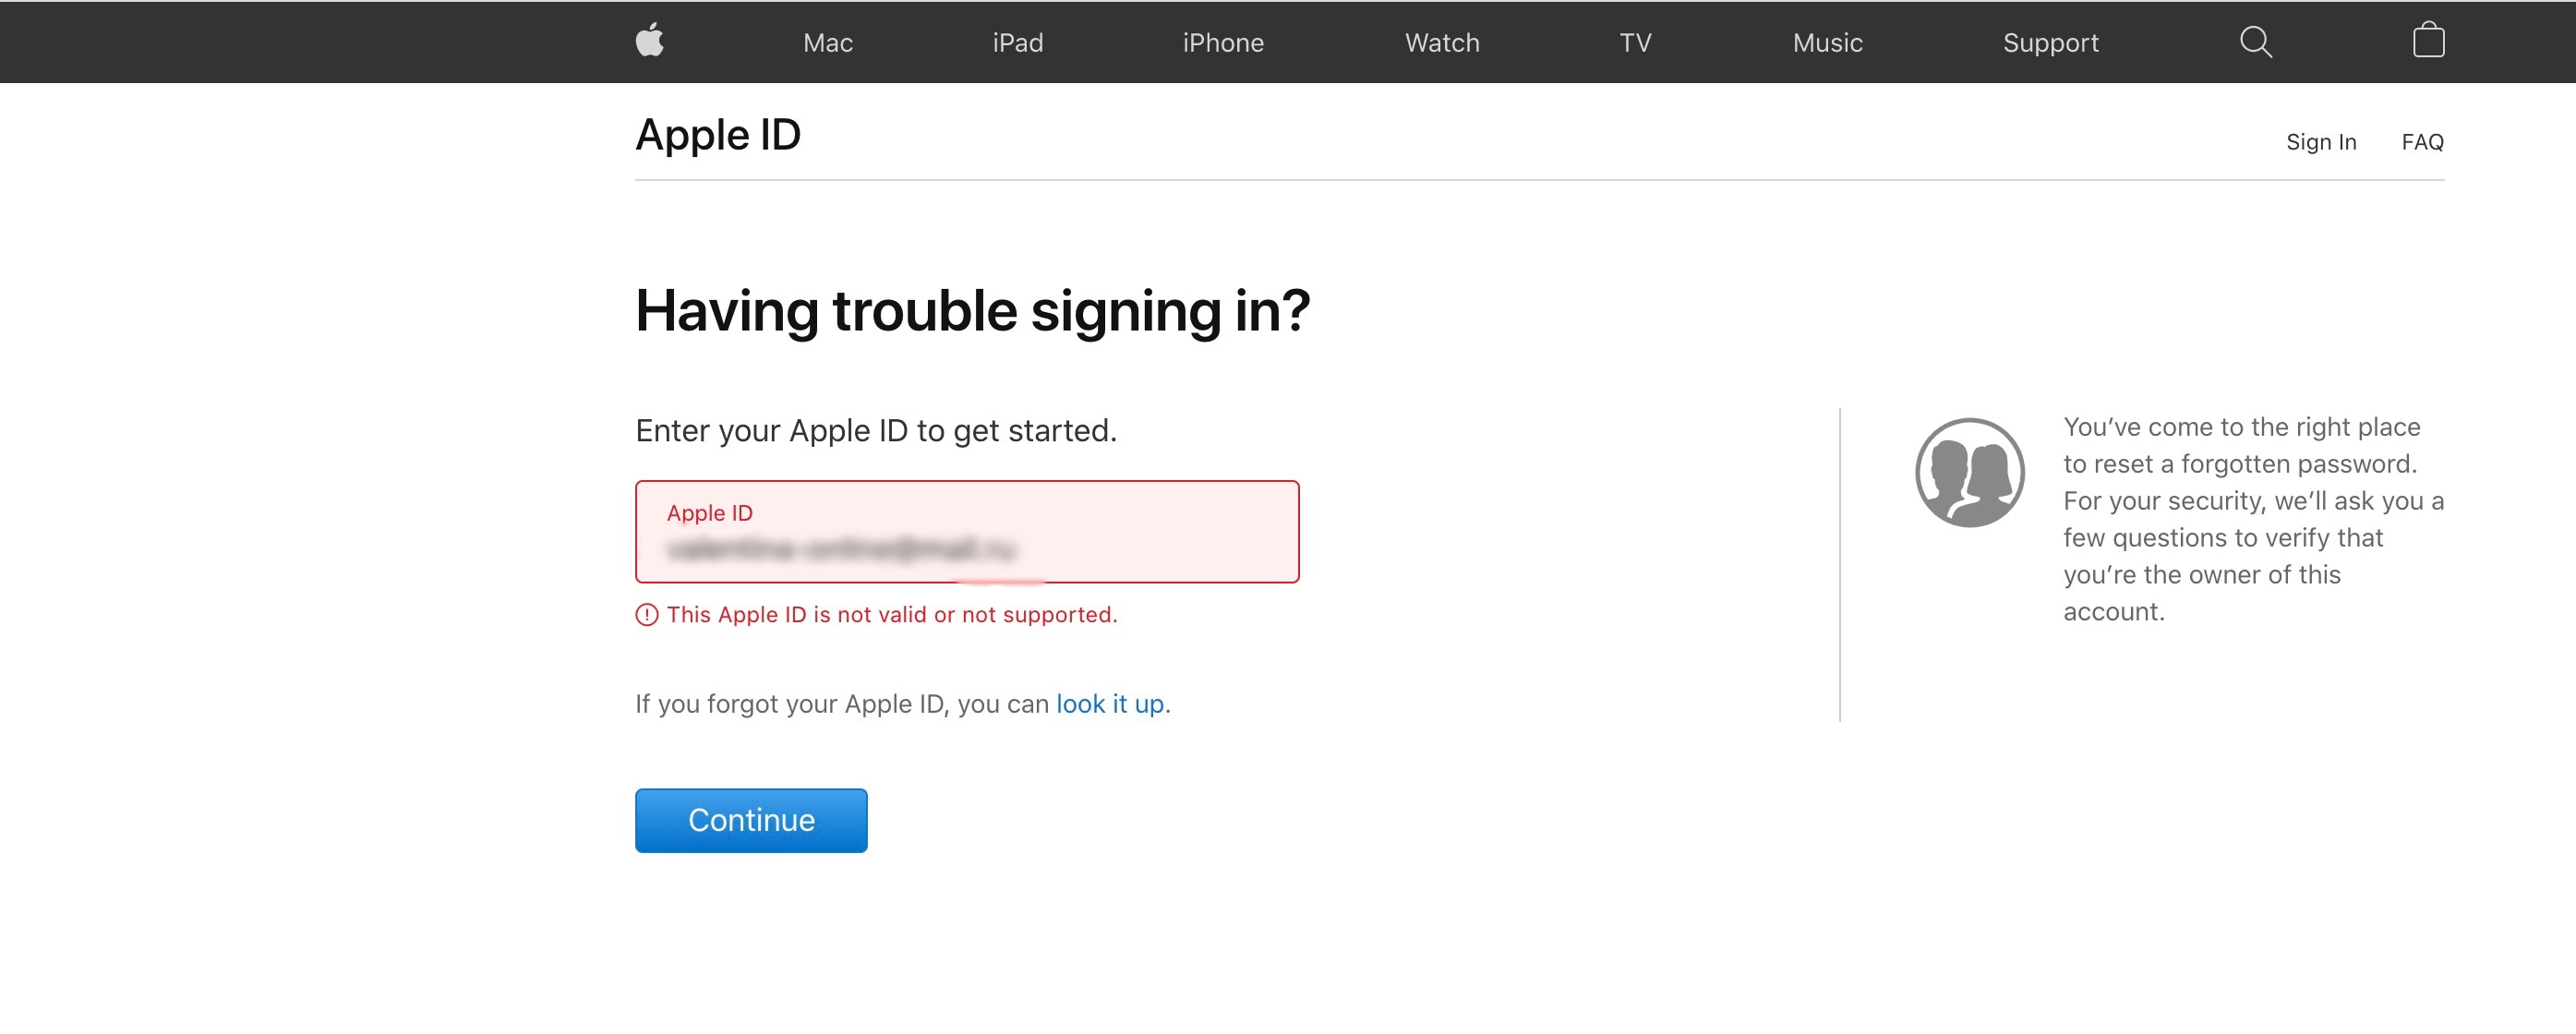
Task: Go to Support from the navigation bar
Action: tap(2050, 42)
